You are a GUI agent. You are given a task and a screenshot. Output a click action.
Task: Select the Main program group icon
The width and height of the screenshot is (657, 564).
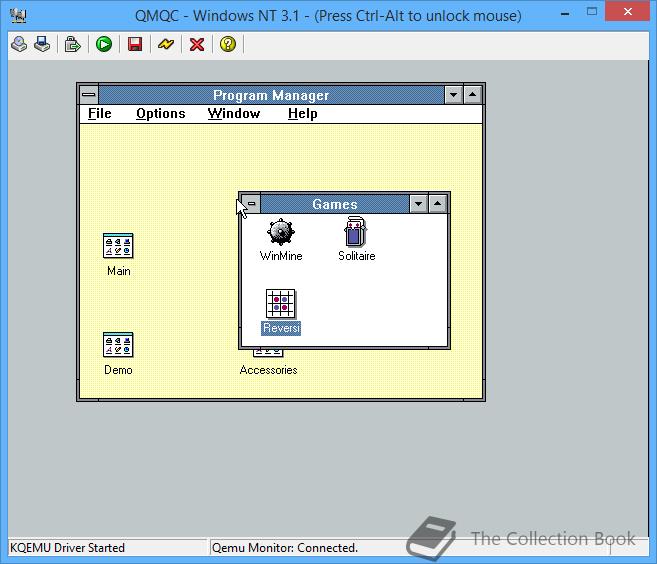(x=118, y=246)
